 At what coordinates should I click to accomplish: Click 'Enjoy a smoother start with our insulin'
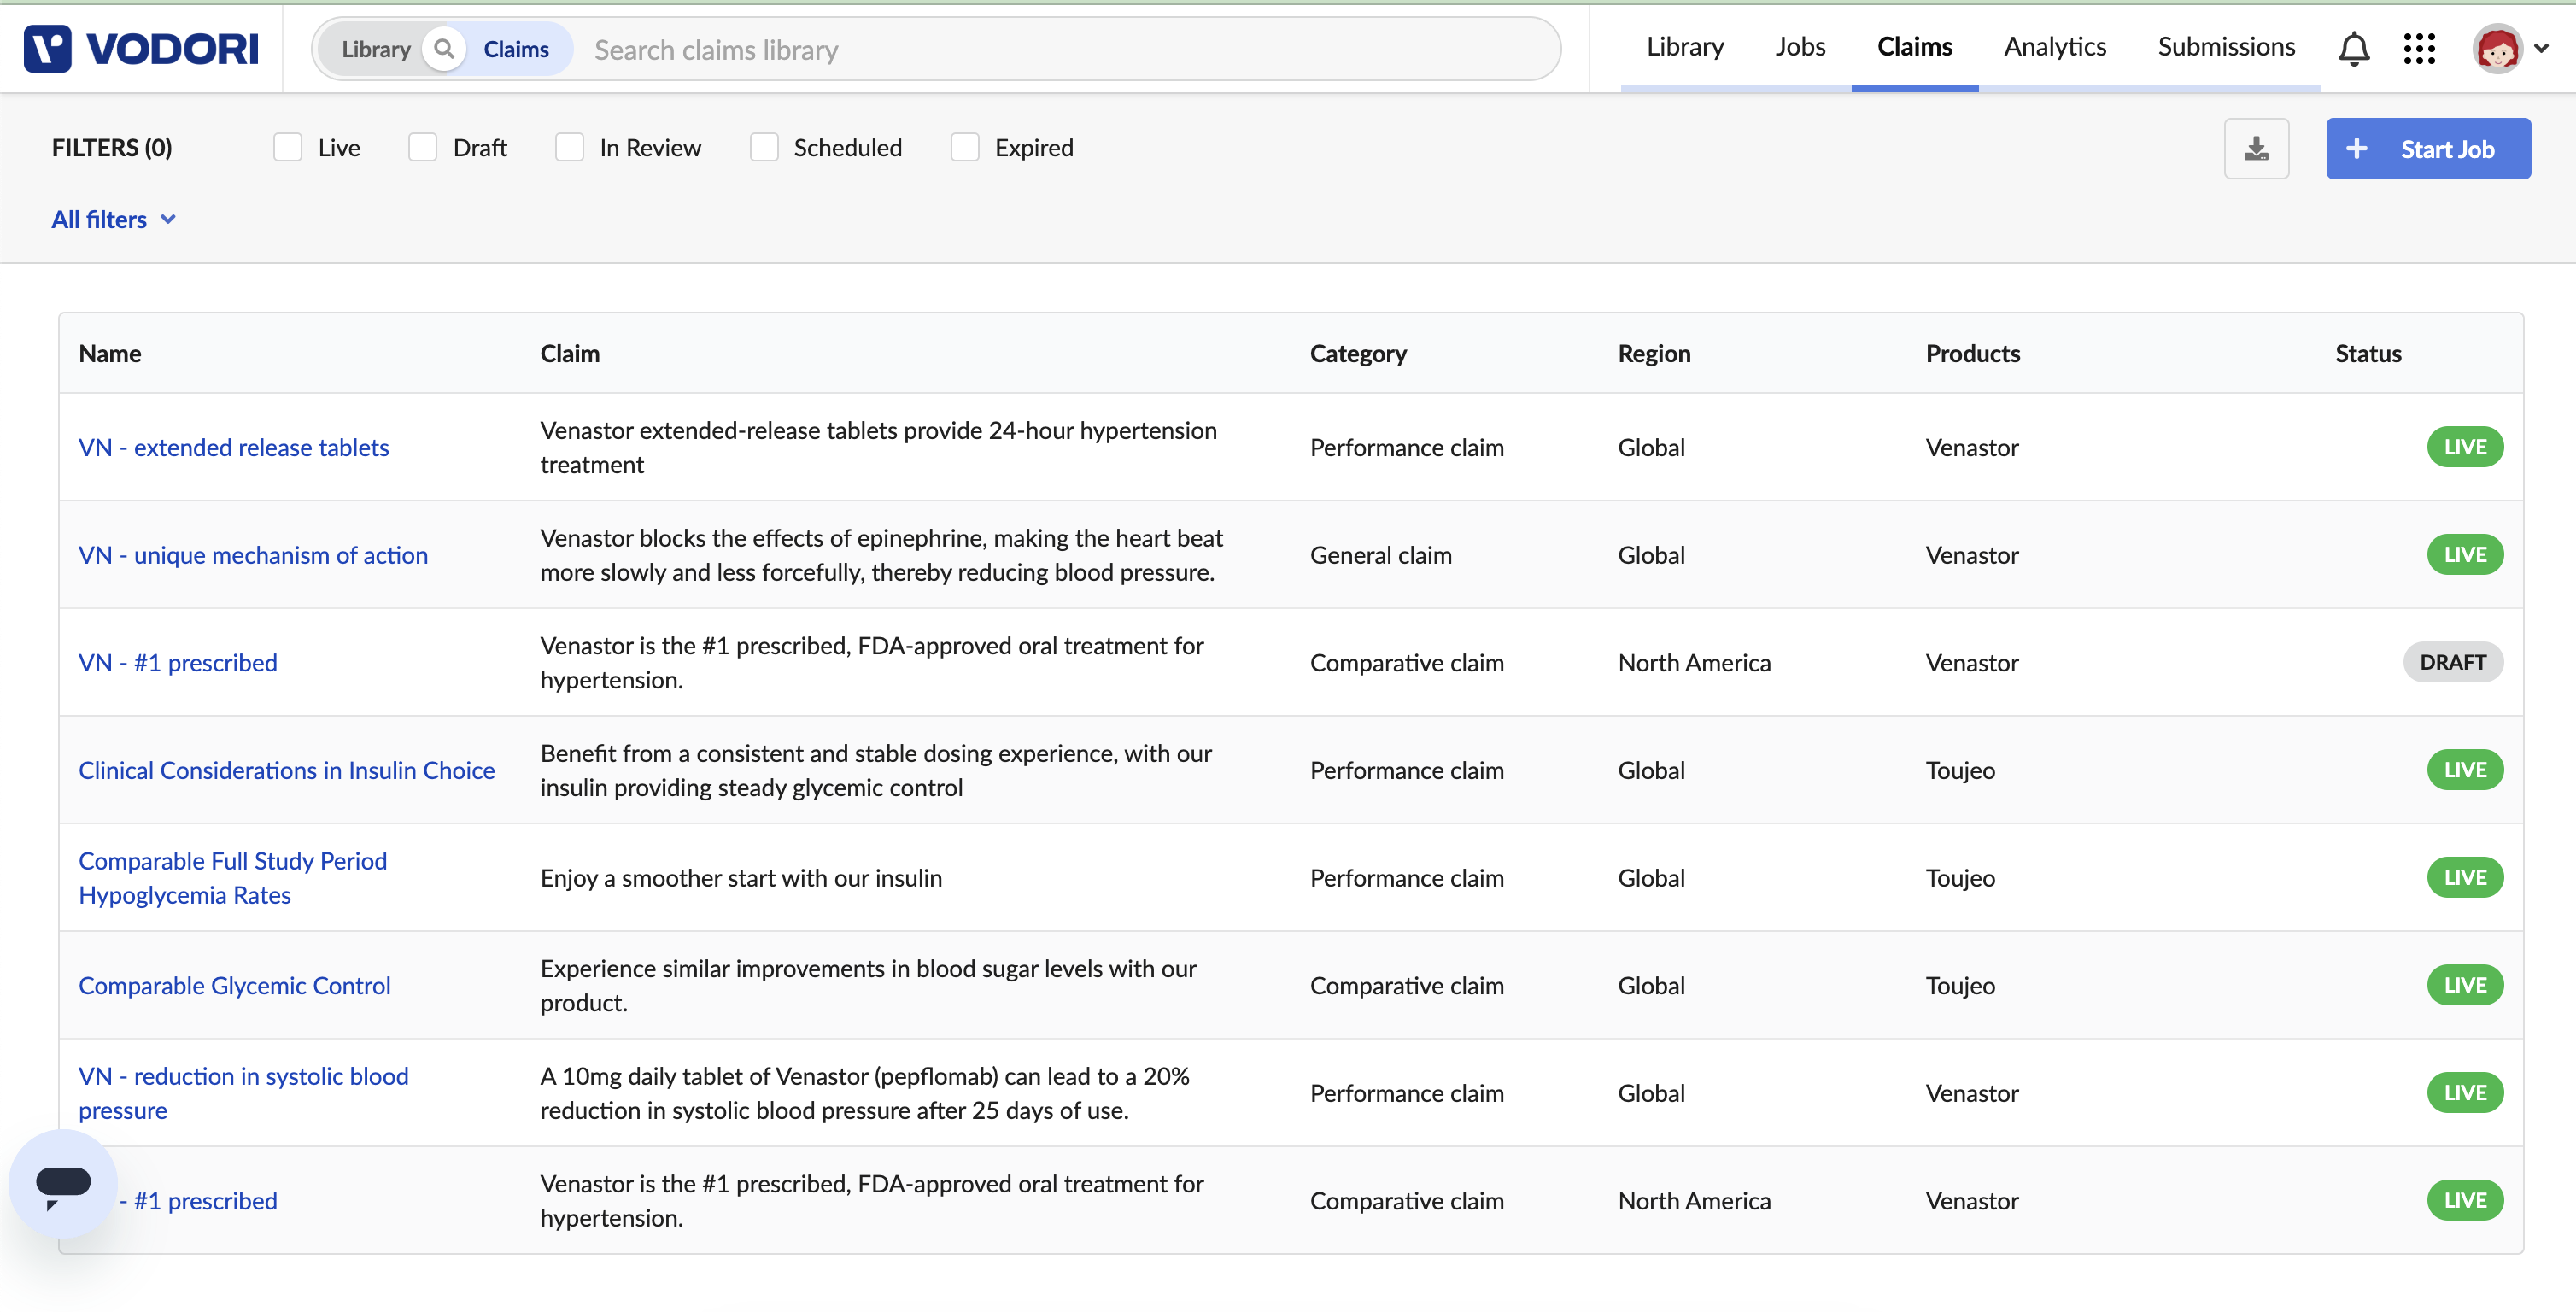pyautogui.click(x=741, y=878)
